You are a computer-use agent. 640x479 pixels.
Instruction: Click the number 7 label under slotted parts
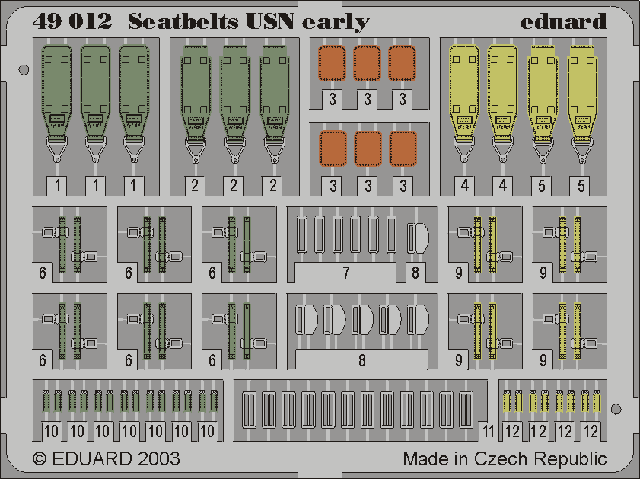(x=343, y=273)
